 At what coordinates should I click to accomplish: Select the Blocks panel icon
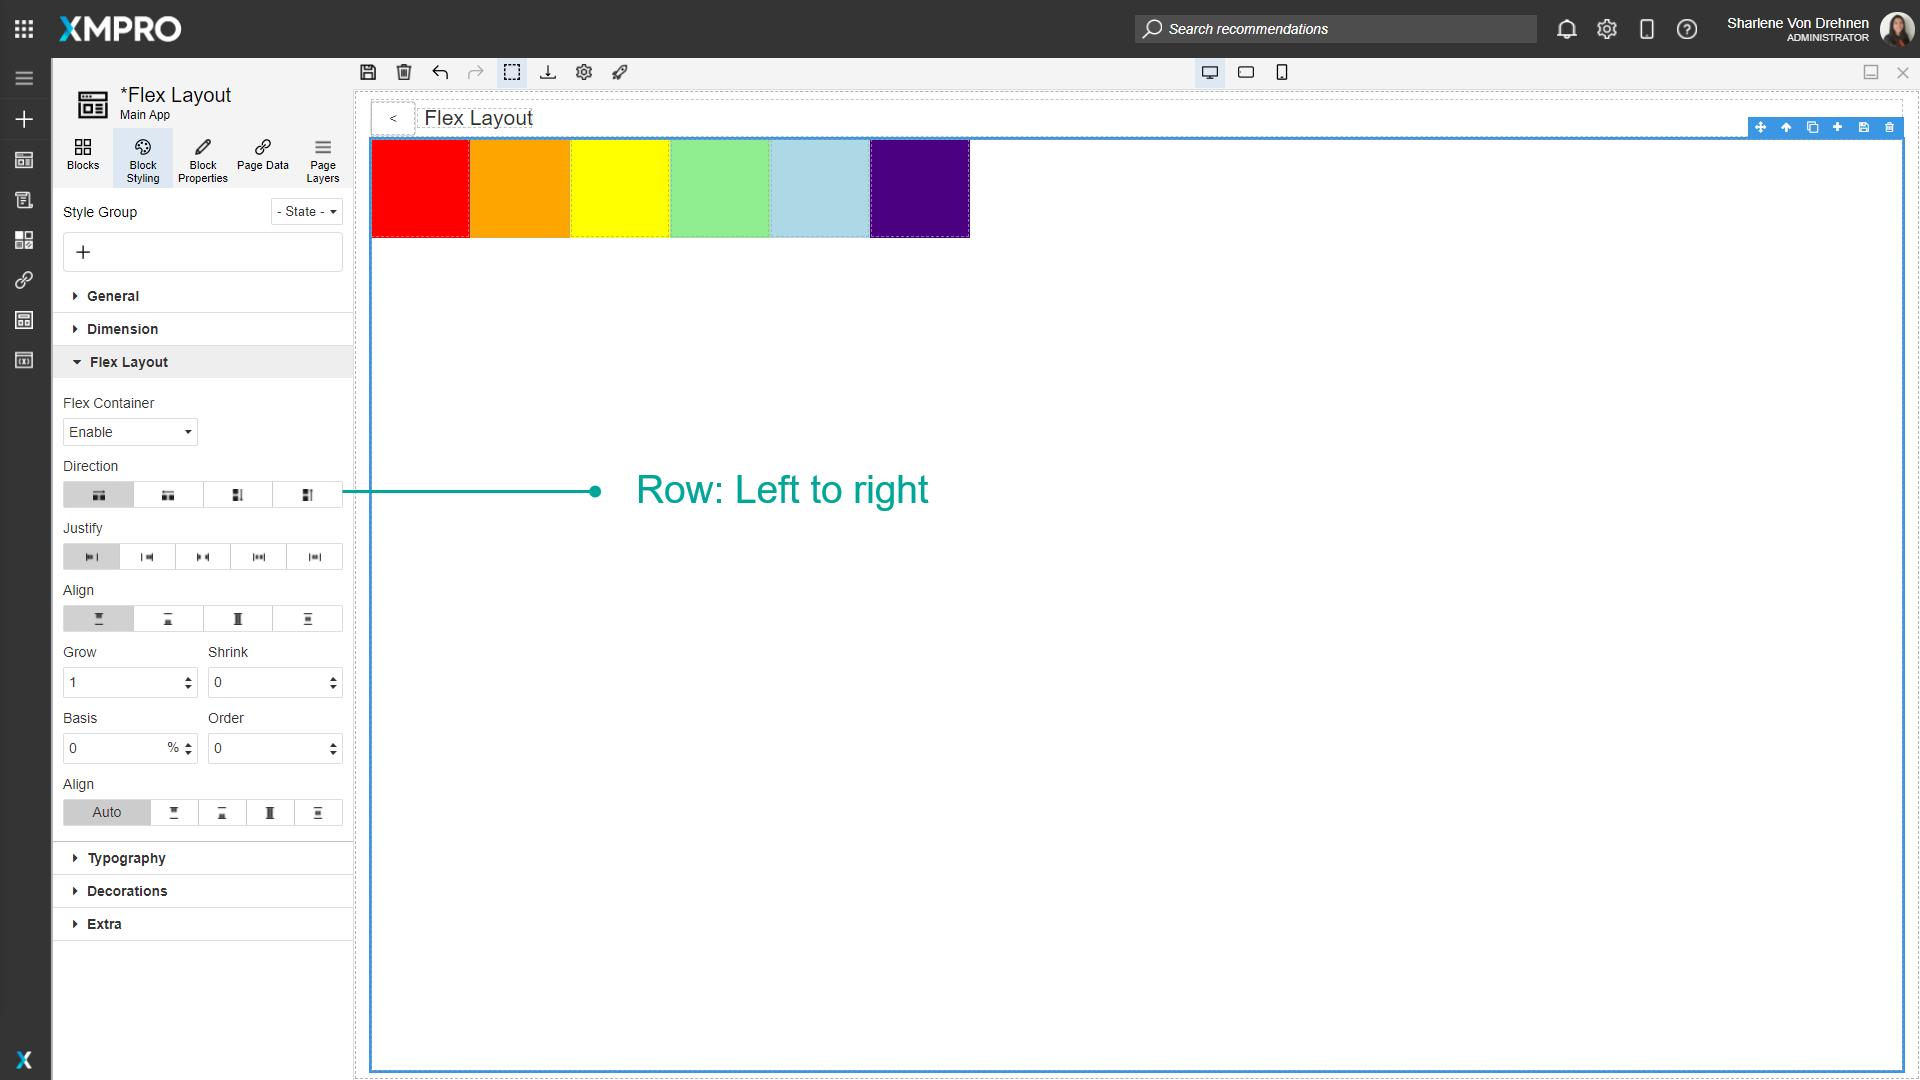coord(83,158)
